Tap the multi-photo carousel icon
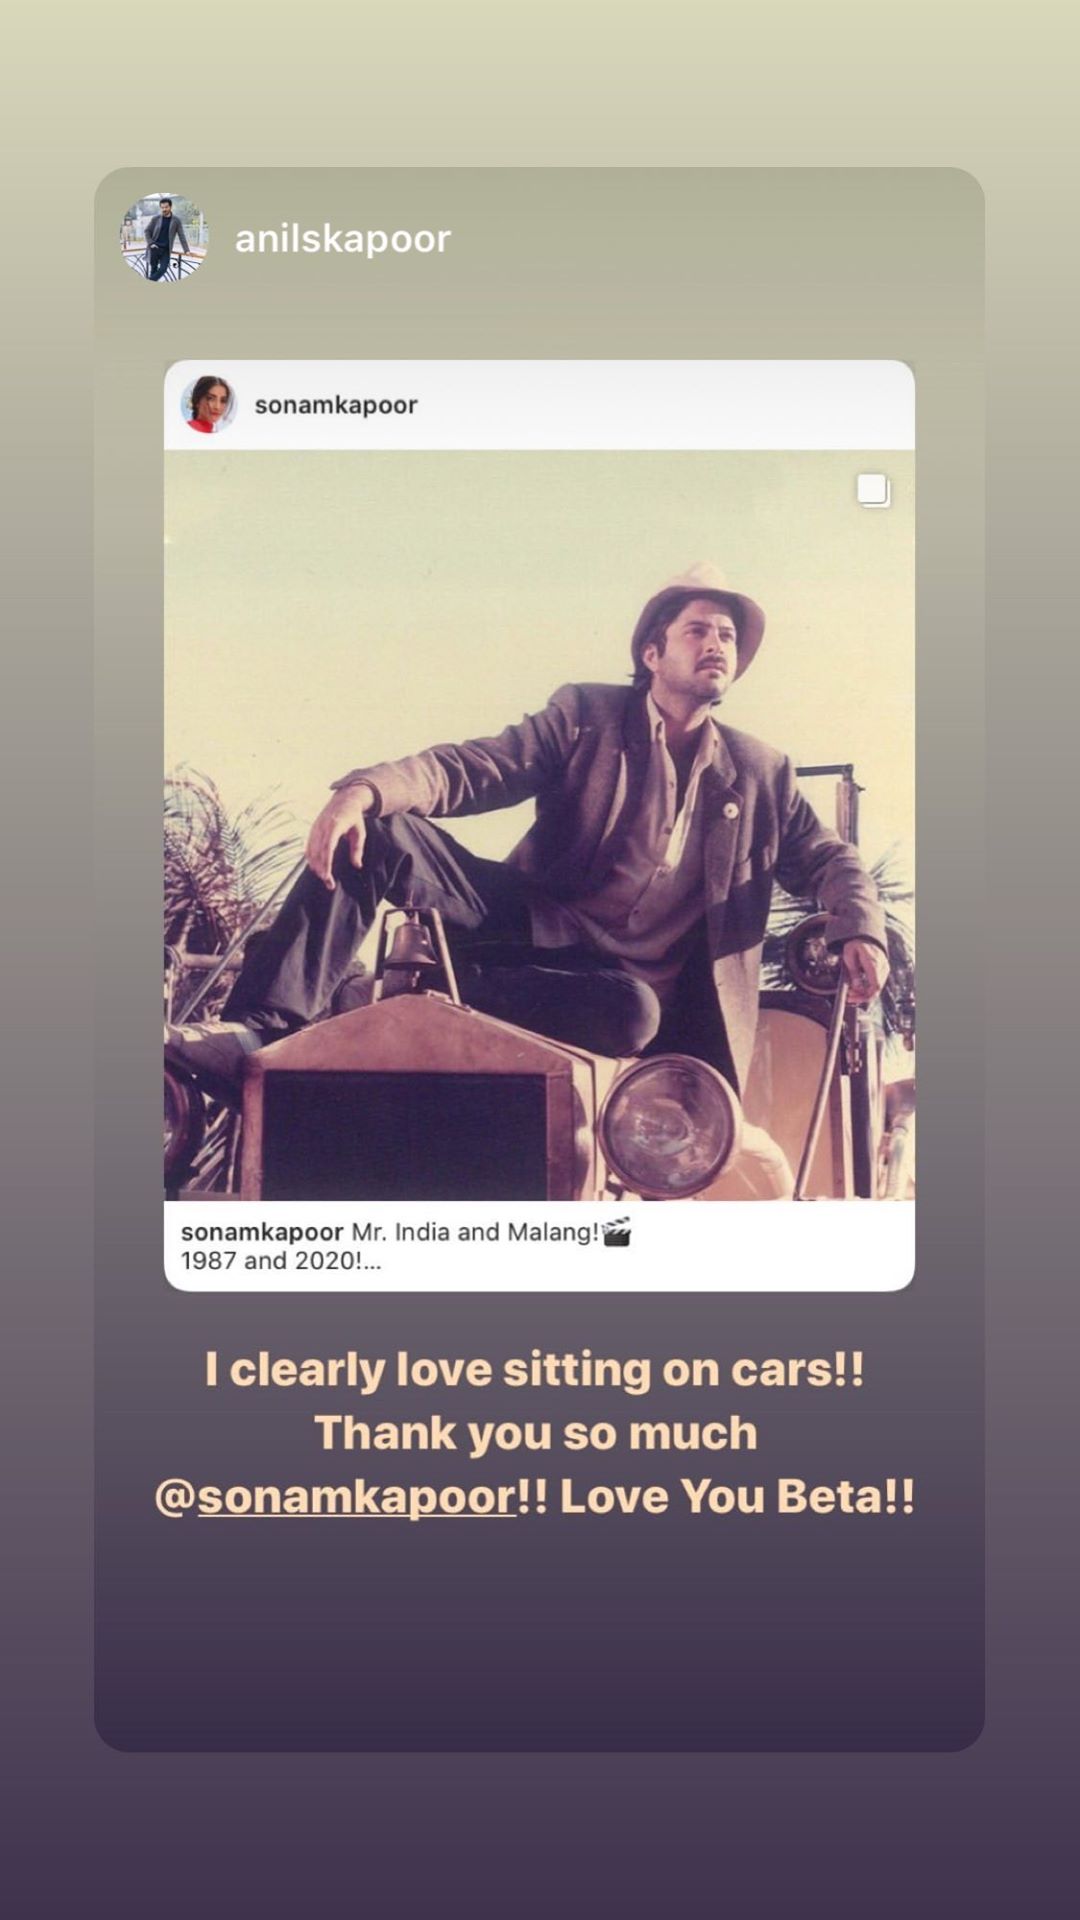1080x1920 pixels. [873, 490]
